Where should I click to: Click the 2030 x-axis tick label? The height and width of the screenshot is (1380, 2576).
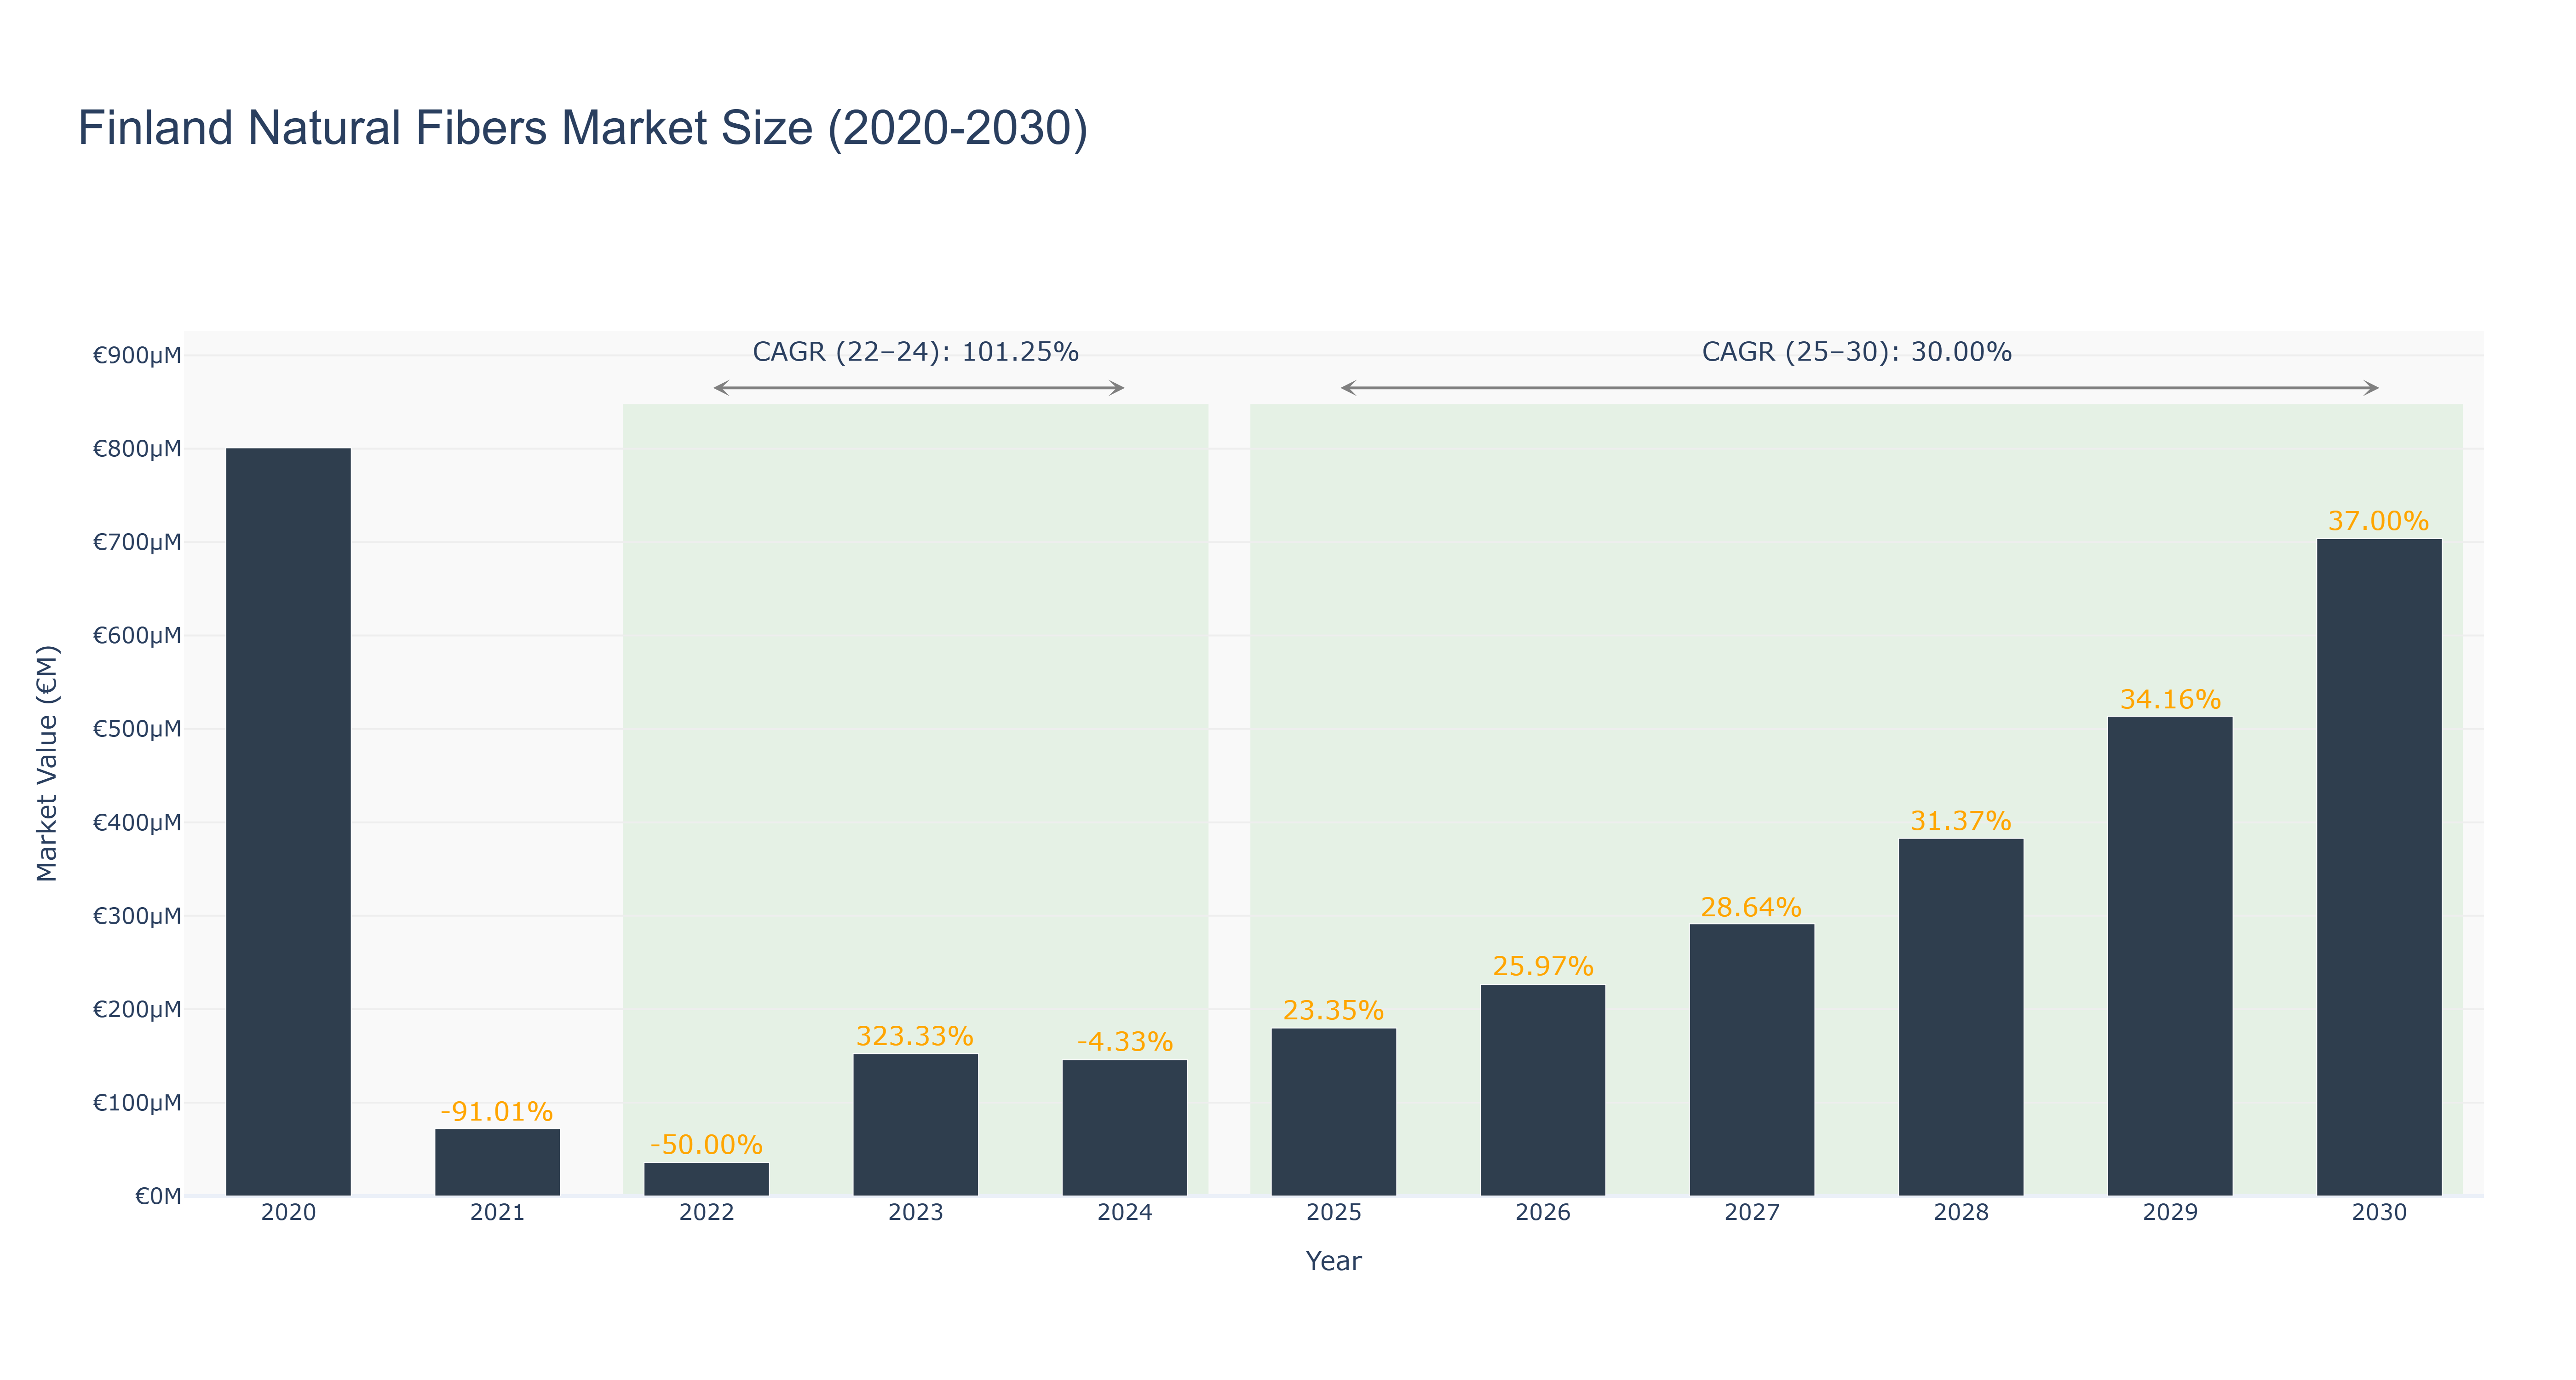coord(2378,1212)
